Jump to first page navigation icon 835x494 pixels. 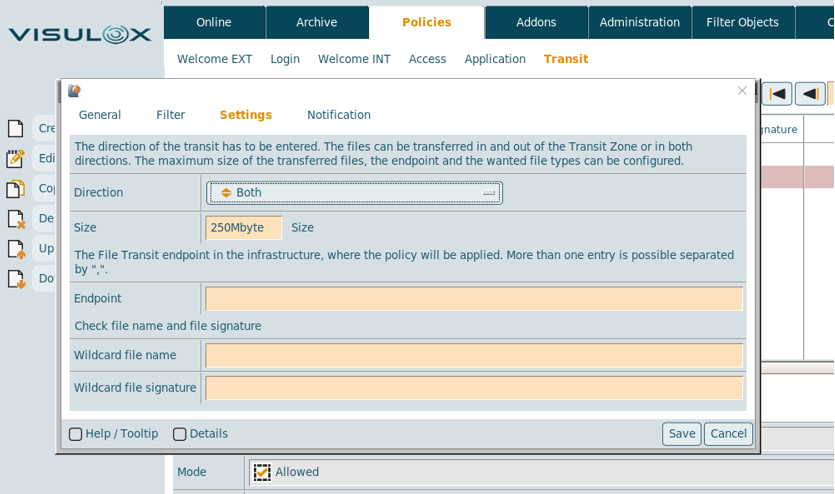click(x=777, y=94)
